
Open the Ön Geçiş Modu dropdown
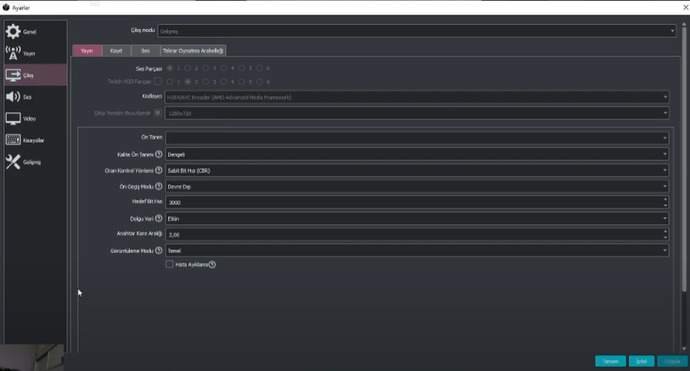[417, 187]
